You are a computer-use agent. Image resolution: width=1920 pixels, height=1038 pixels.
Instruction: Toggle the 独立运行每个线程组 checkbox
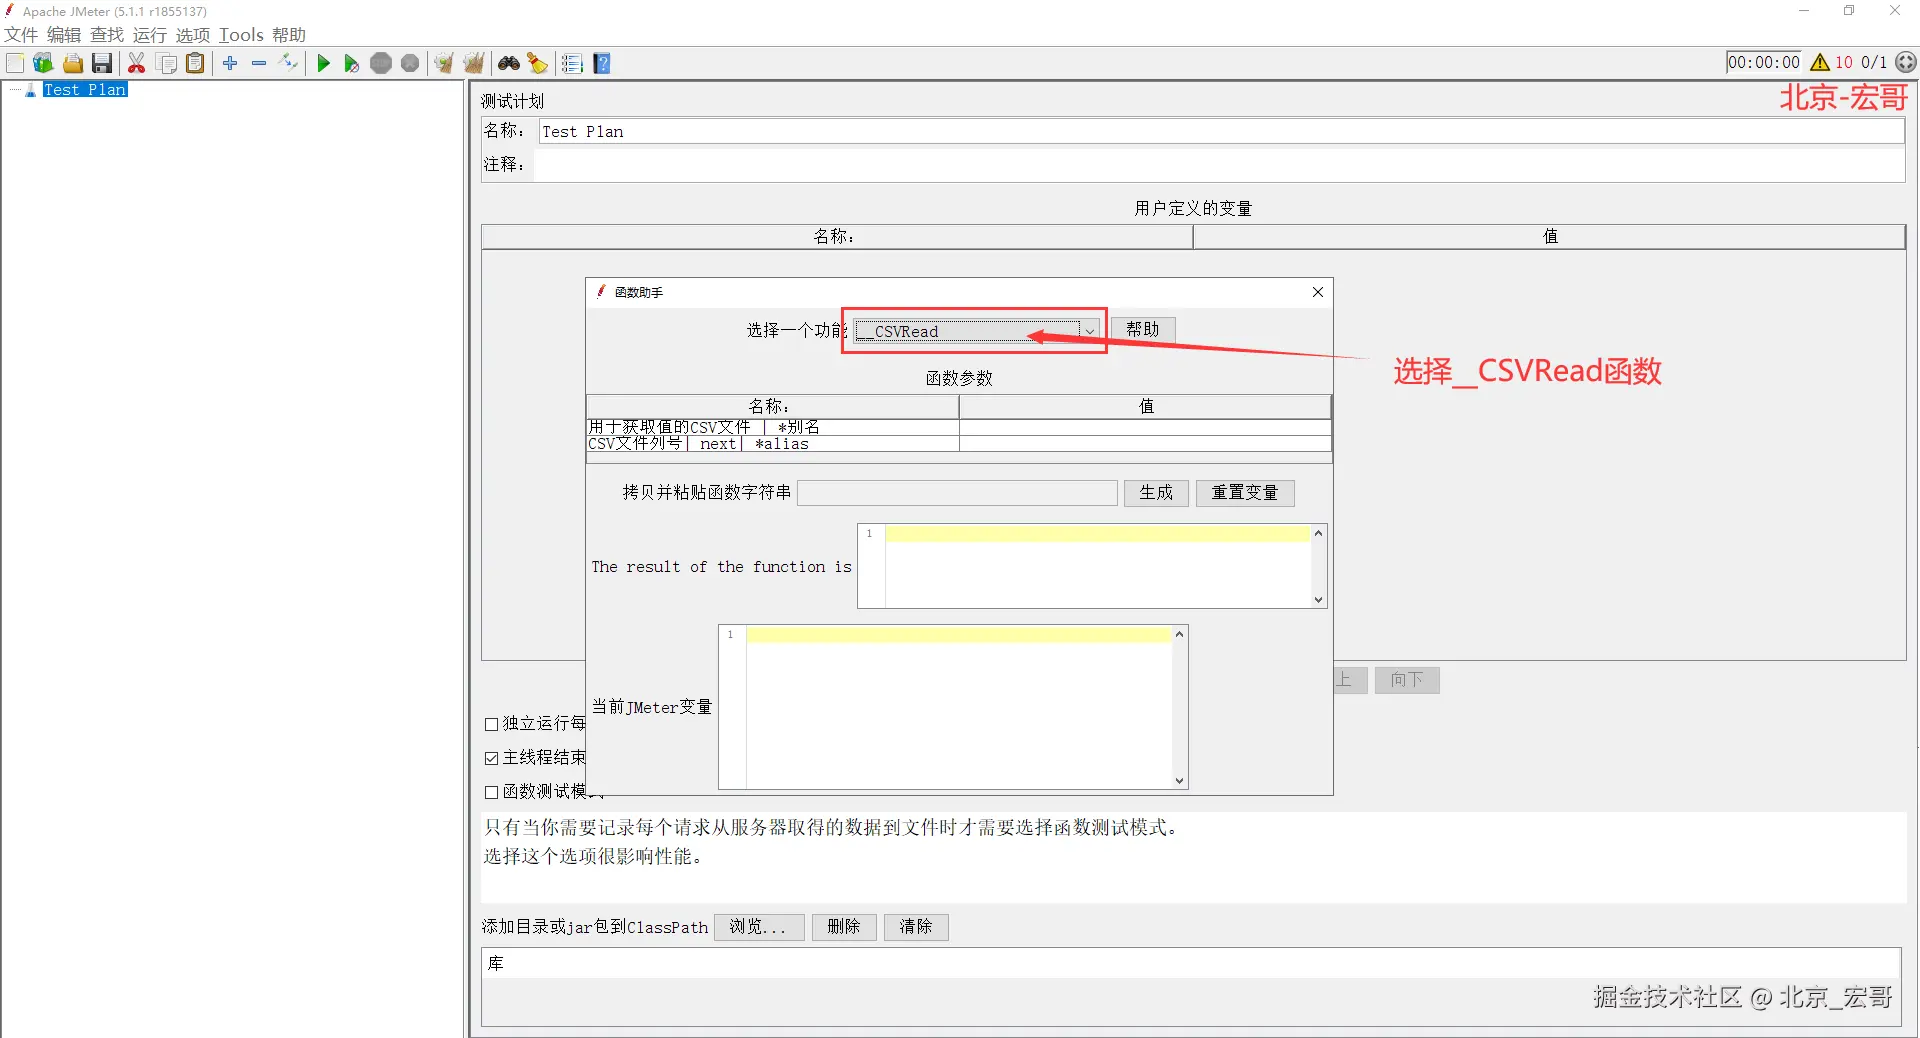pyautogui.click(x=491, y=724)
